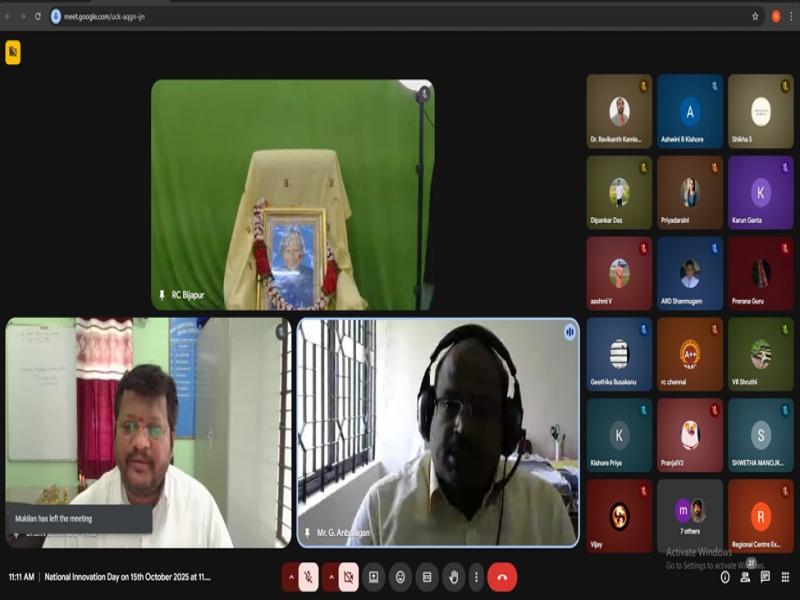Bookmark this page with the star icon

click(x=755, y=16)
